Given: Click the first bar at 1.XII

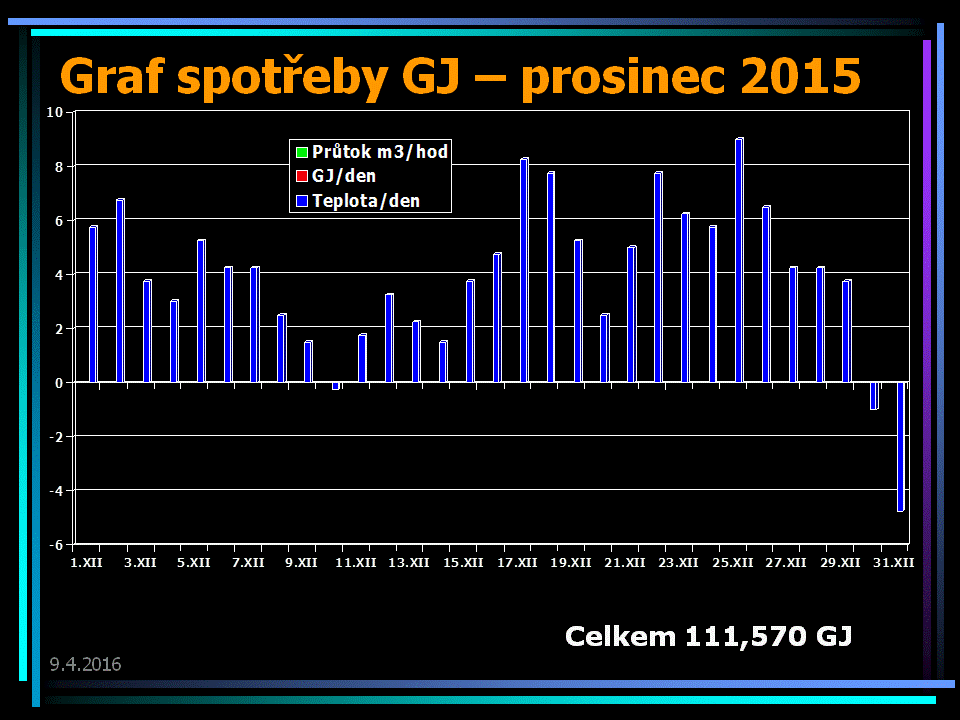Looking at the screenshot, I should 93,304.
